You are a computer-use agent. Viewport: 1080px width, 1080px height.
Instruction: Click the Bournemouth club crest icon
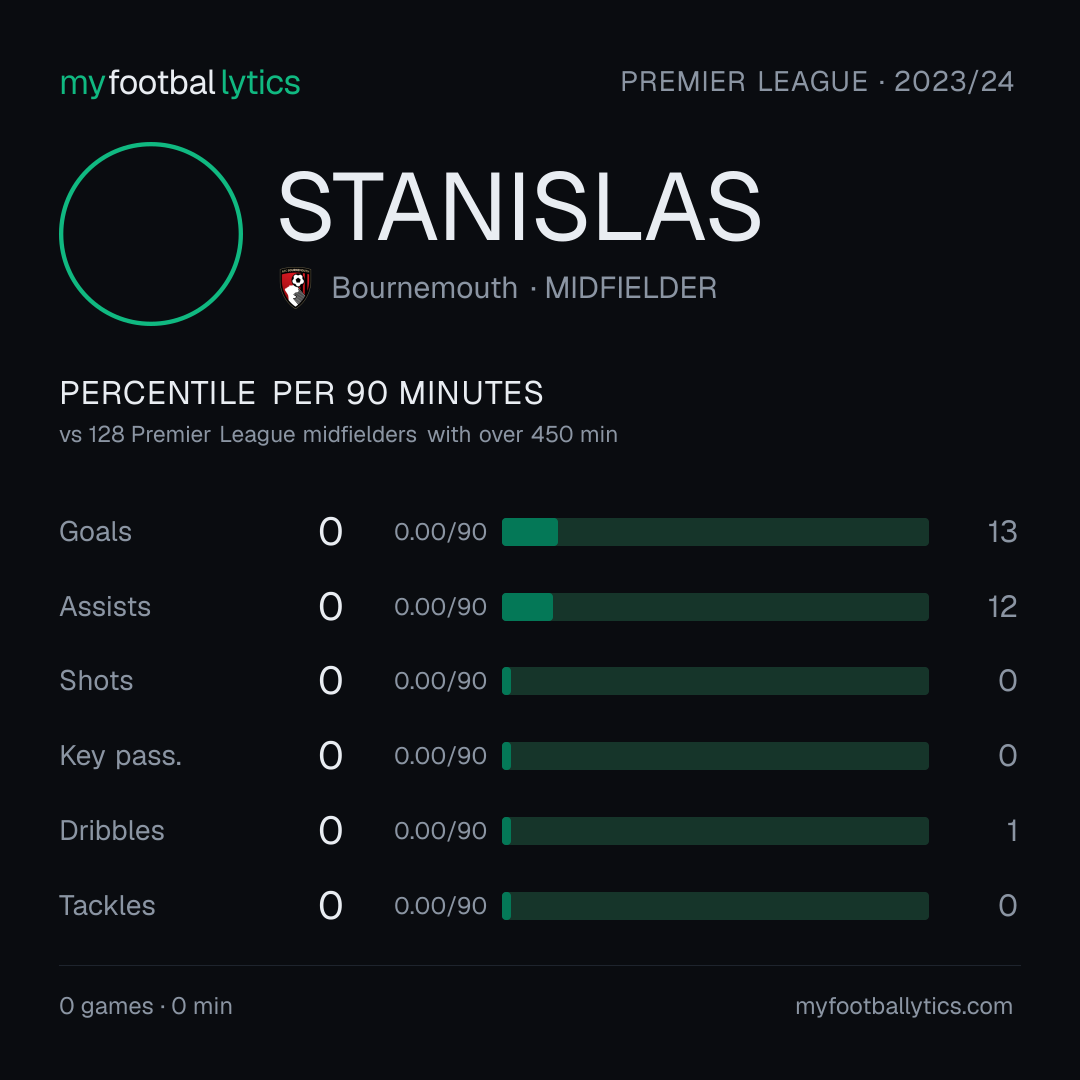296,287
